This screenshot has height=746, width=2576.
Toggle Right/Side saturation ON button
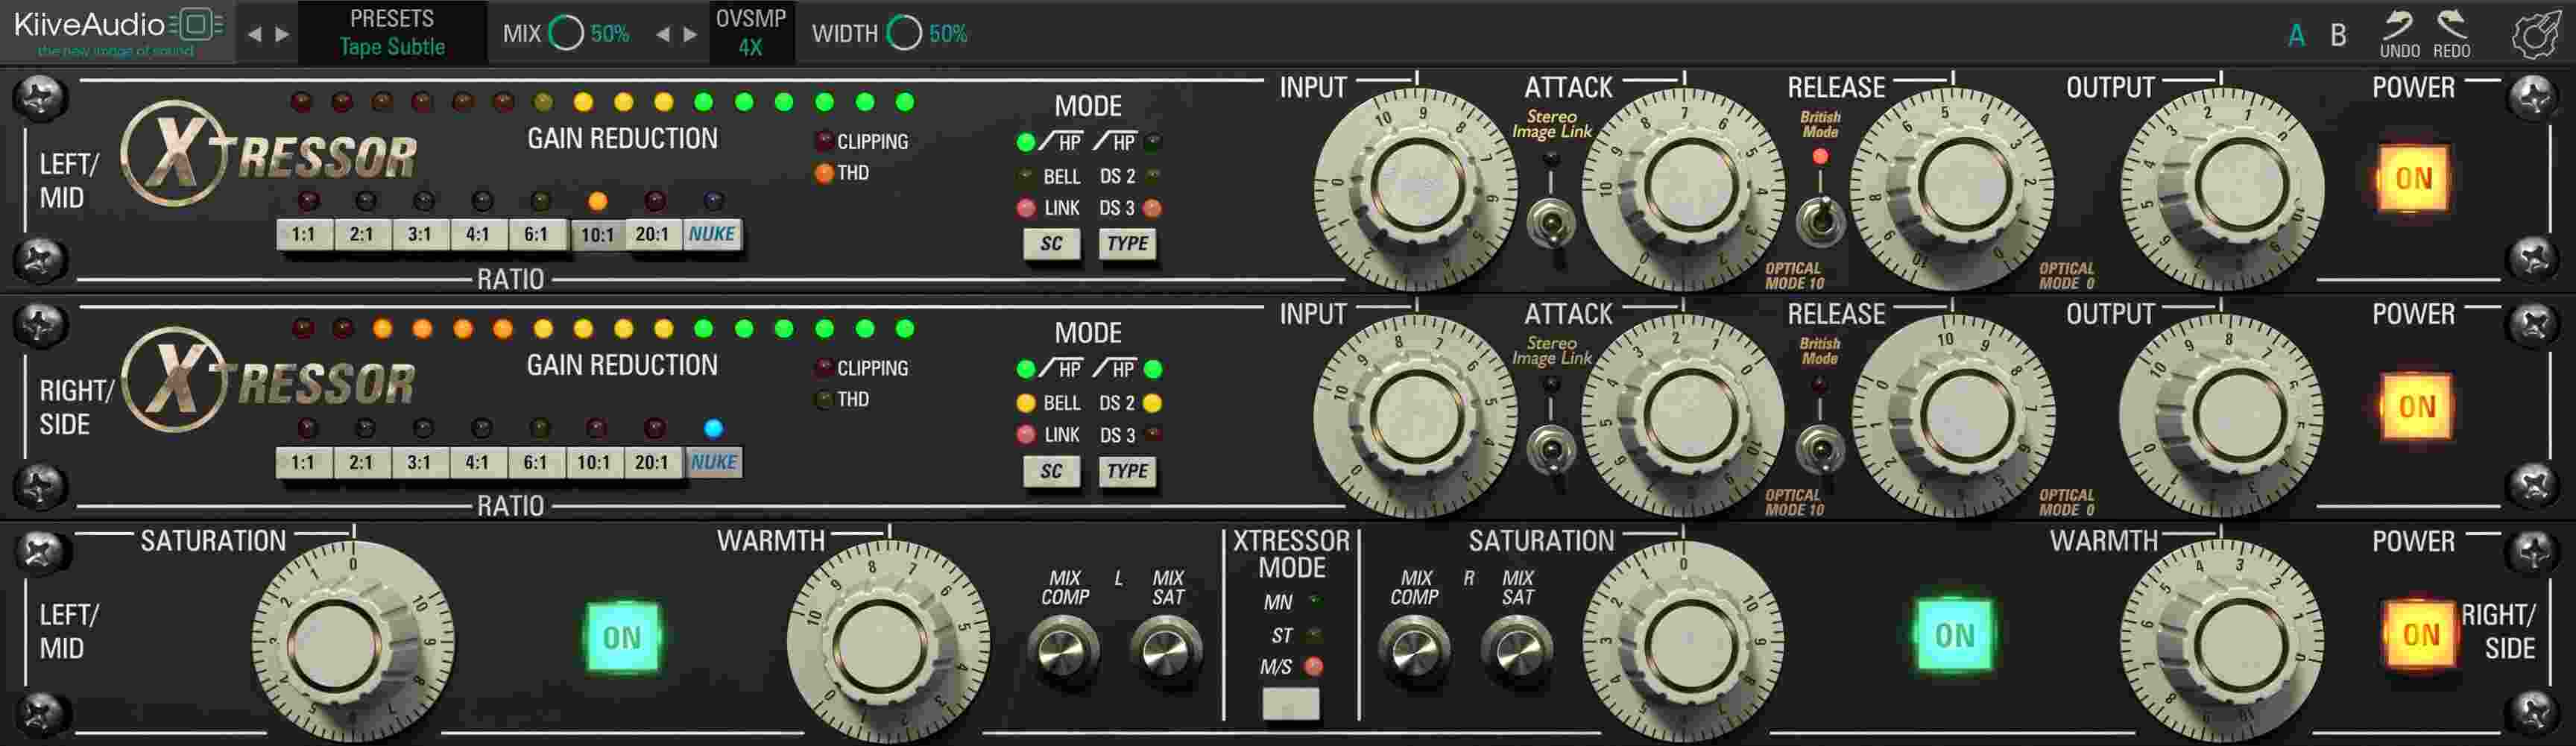point(1954,635)
